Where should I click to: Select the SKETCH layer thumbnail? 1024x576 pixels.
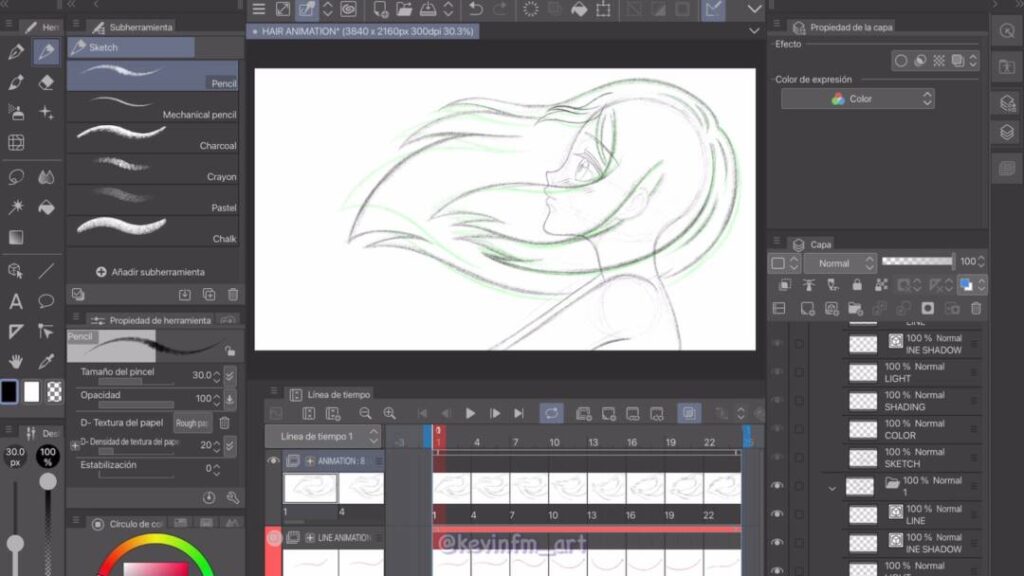coord(863,458)
